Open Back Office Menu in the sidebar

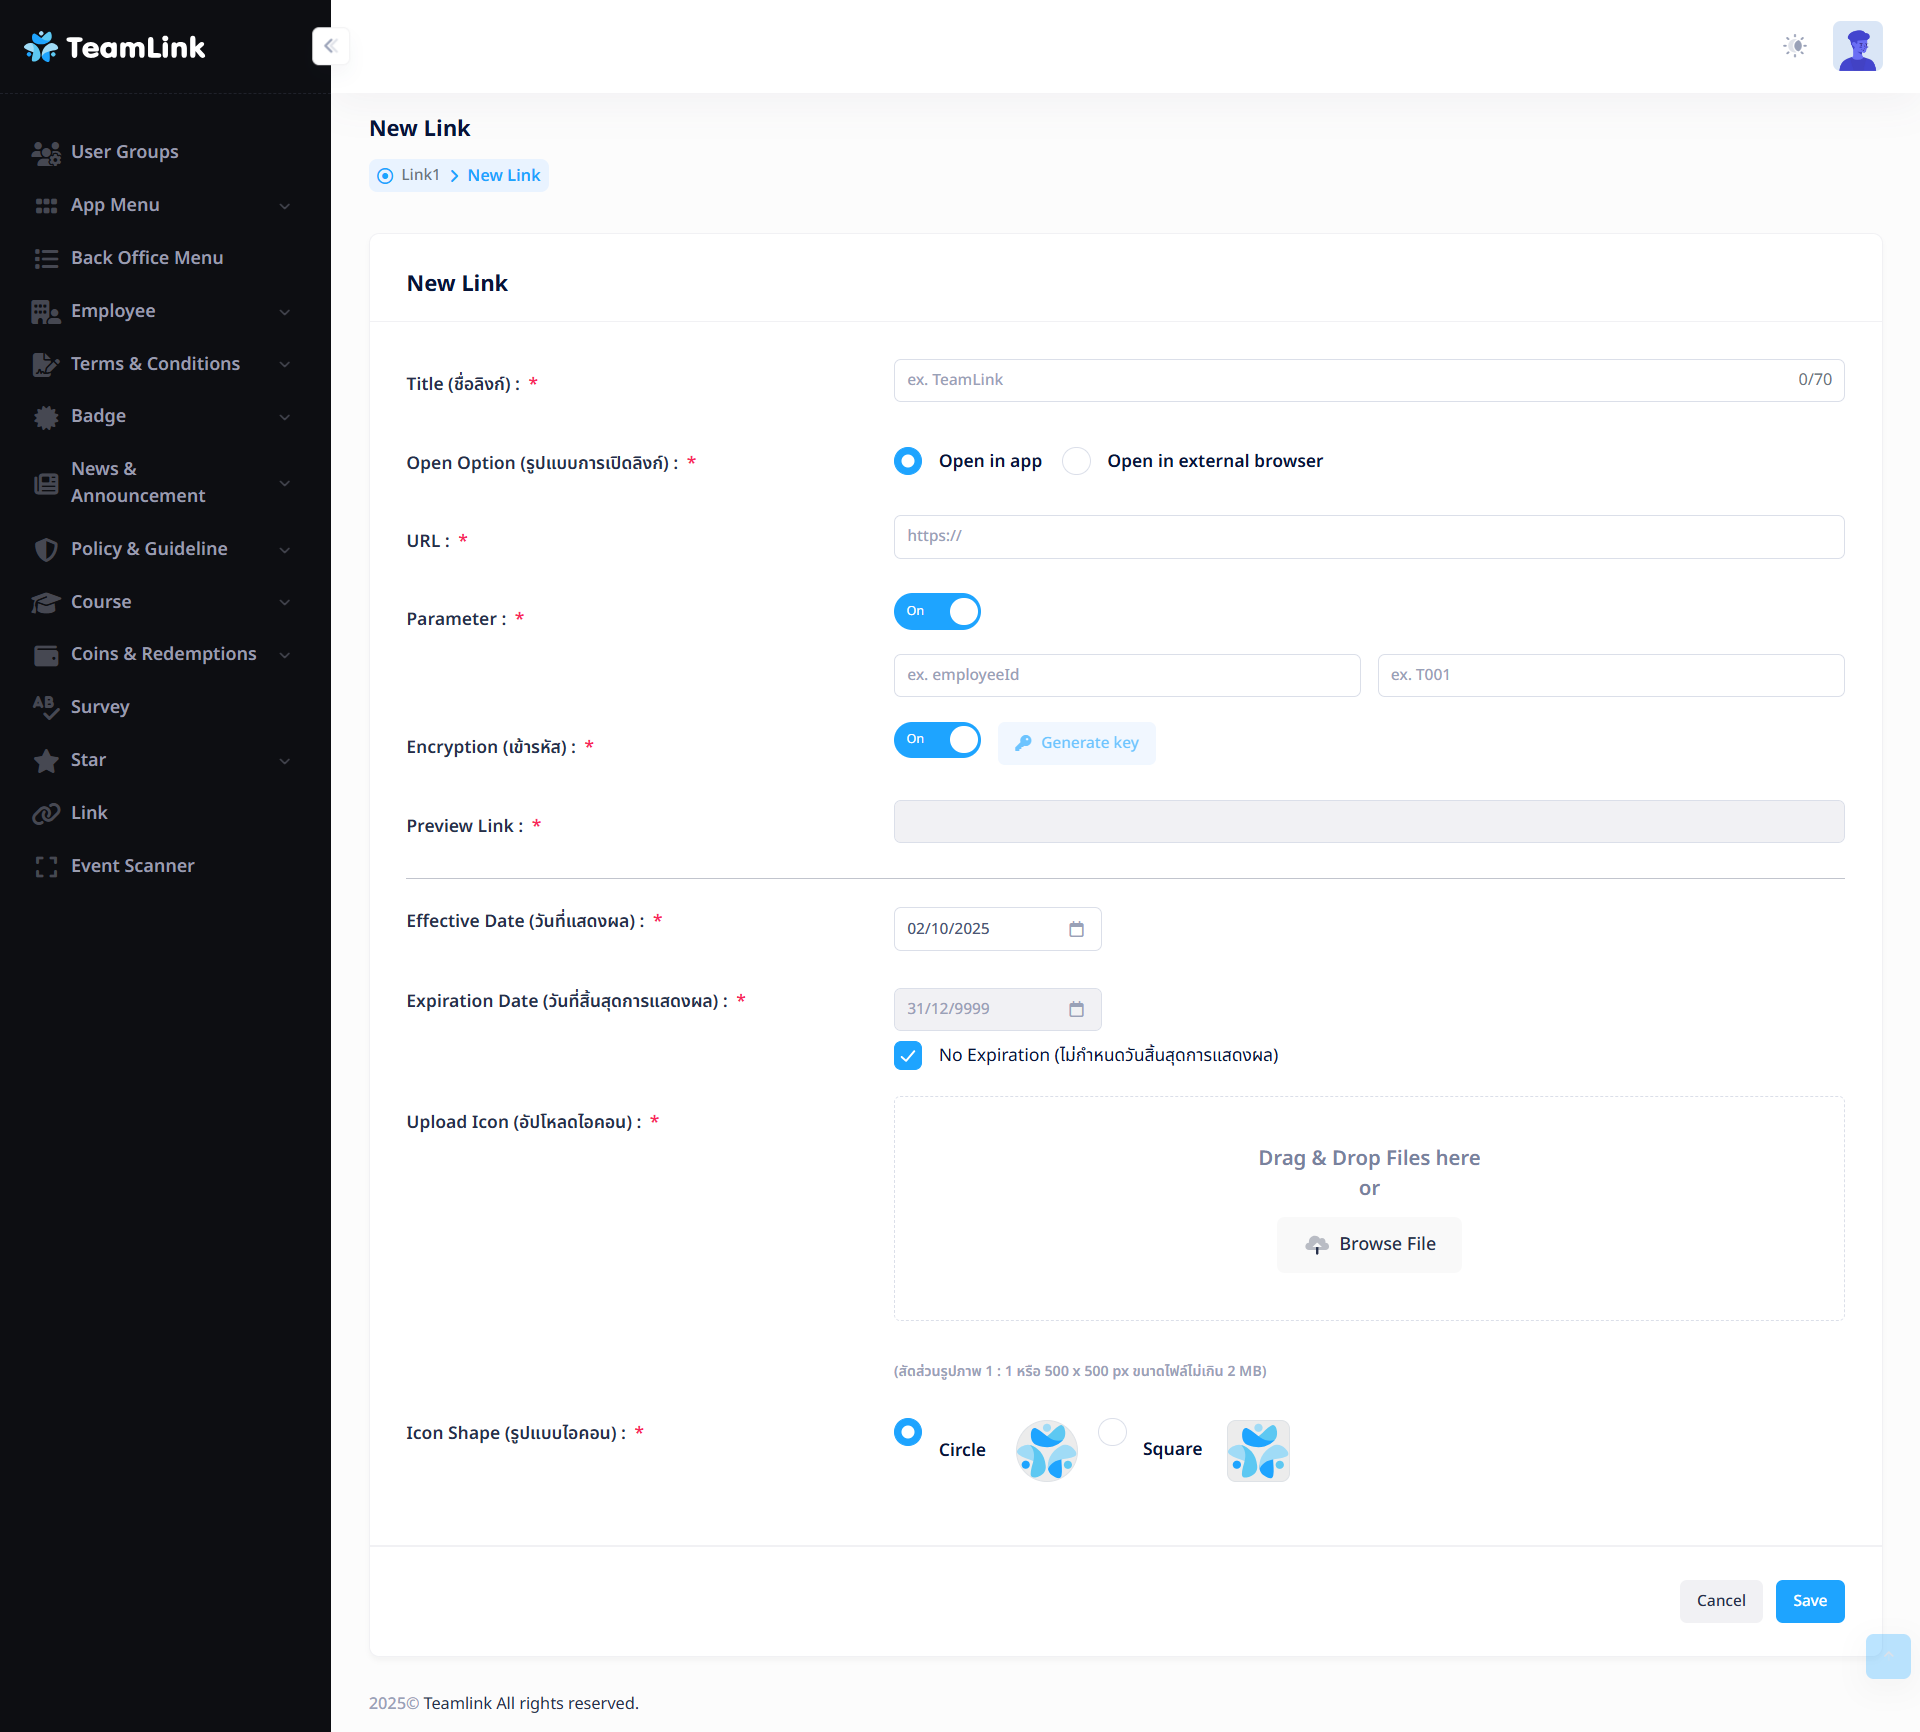pos(147,258)
